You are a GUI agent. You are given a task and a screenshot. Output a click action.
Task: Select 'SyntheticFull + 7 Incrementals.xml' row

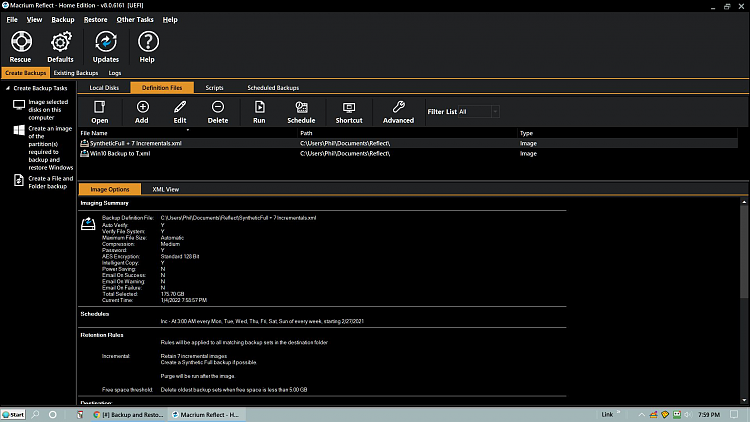pos(408,143)
